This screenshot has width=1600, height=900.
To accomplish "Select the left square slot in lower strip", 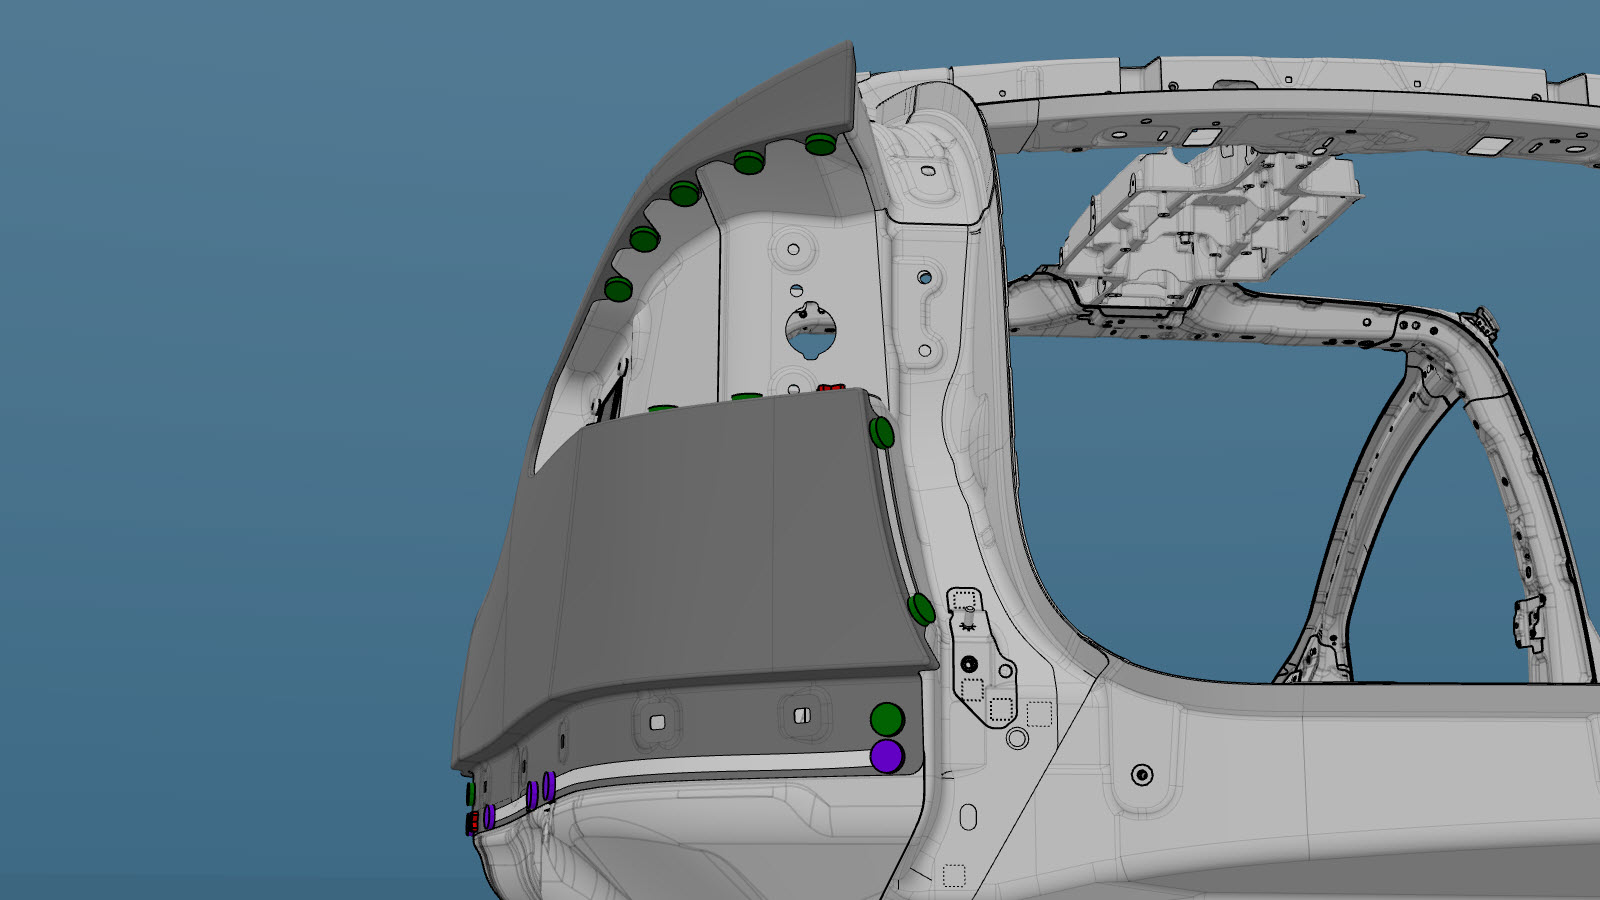I will tap(657, 722).
